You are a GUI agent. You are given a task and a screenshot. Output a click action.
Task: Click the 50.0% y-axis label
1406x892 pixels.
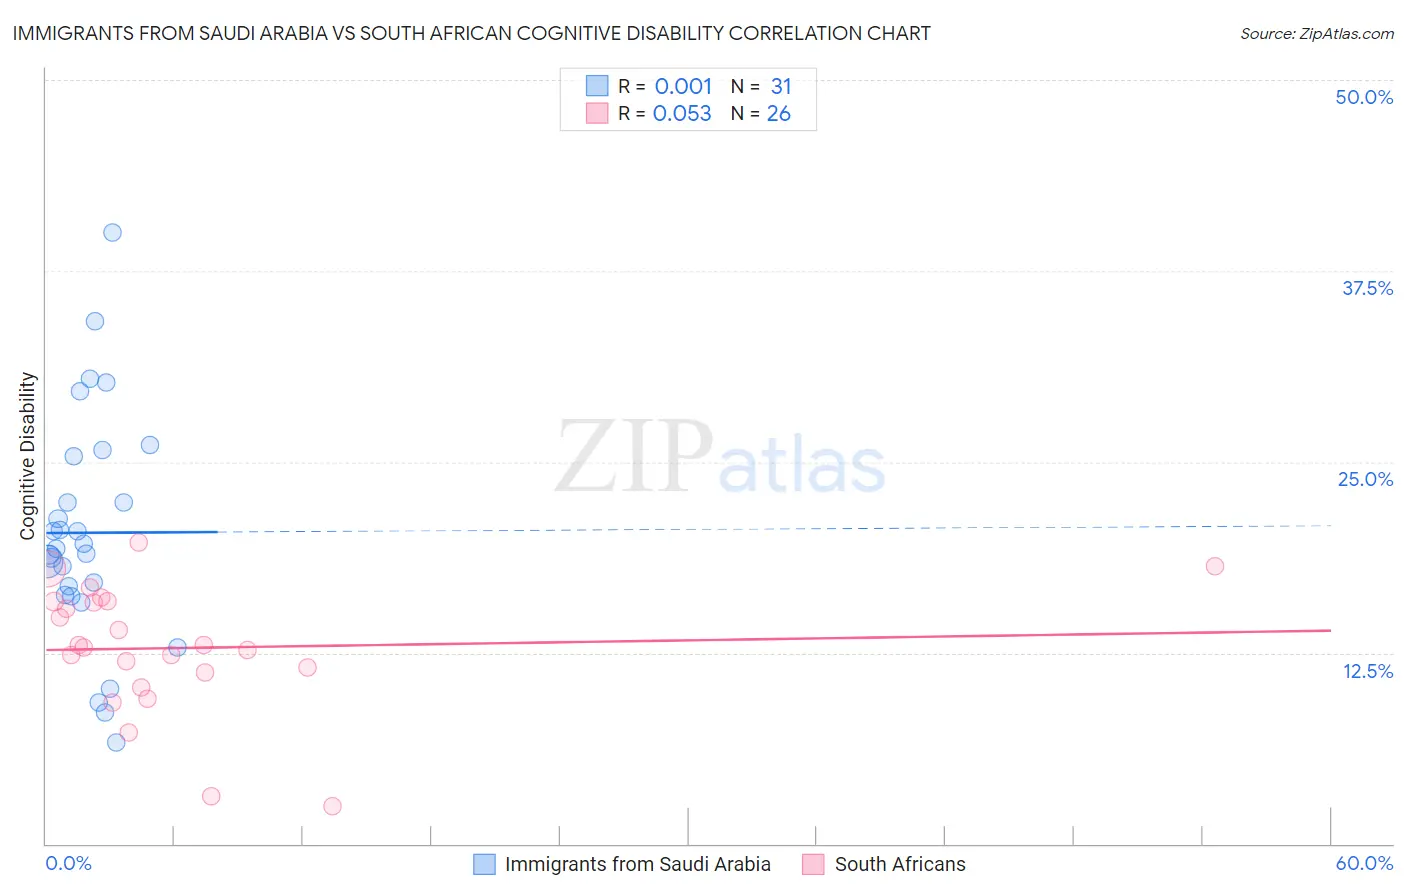pos(1364,97)
